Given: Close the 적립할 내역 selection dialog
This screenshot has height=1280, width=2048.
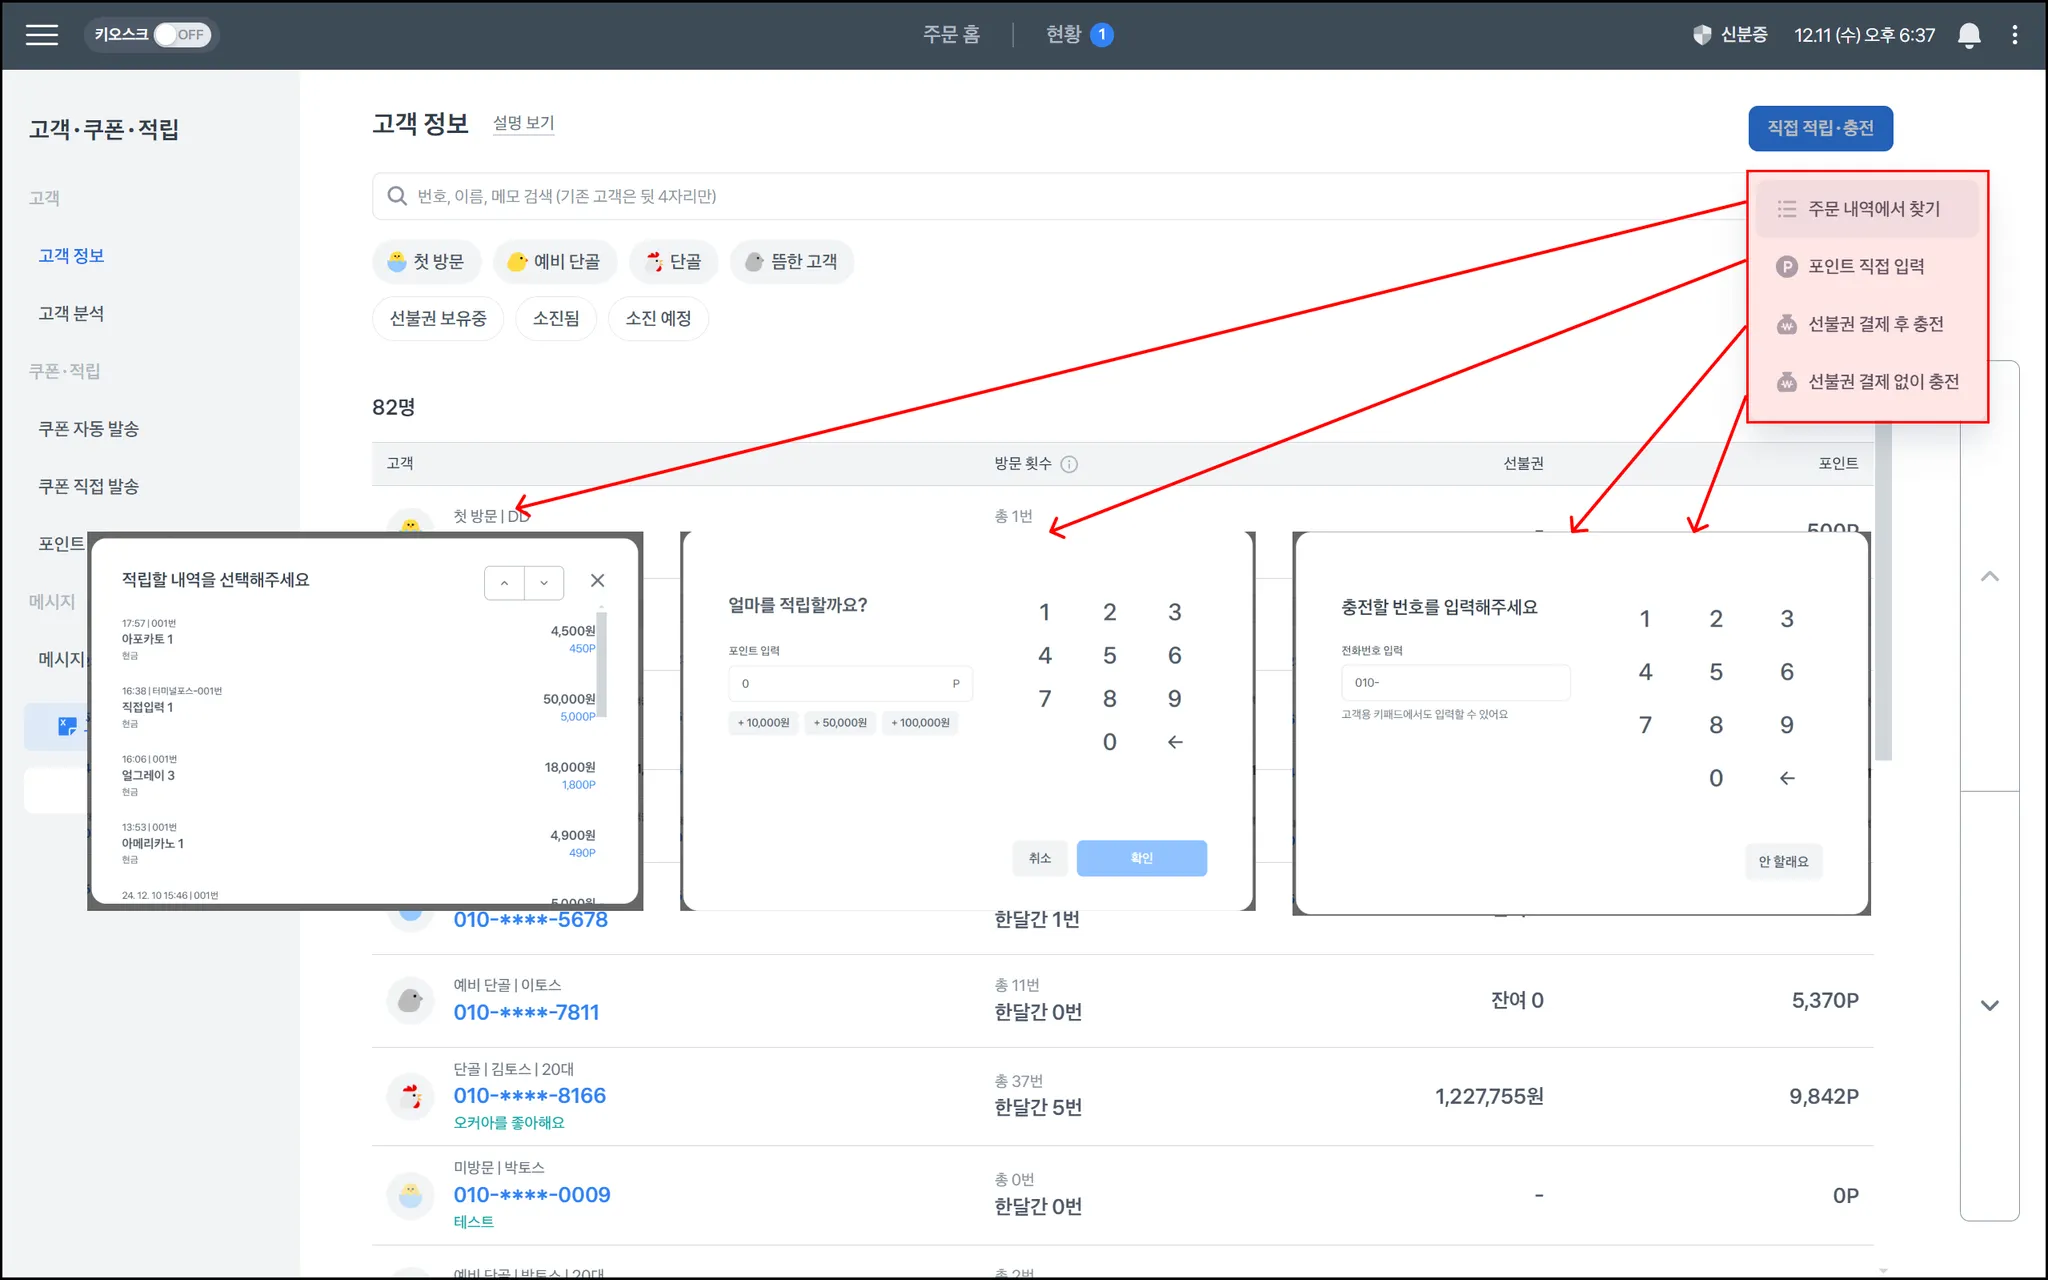Looking at the screenshot, I should (x=597, y=581).
